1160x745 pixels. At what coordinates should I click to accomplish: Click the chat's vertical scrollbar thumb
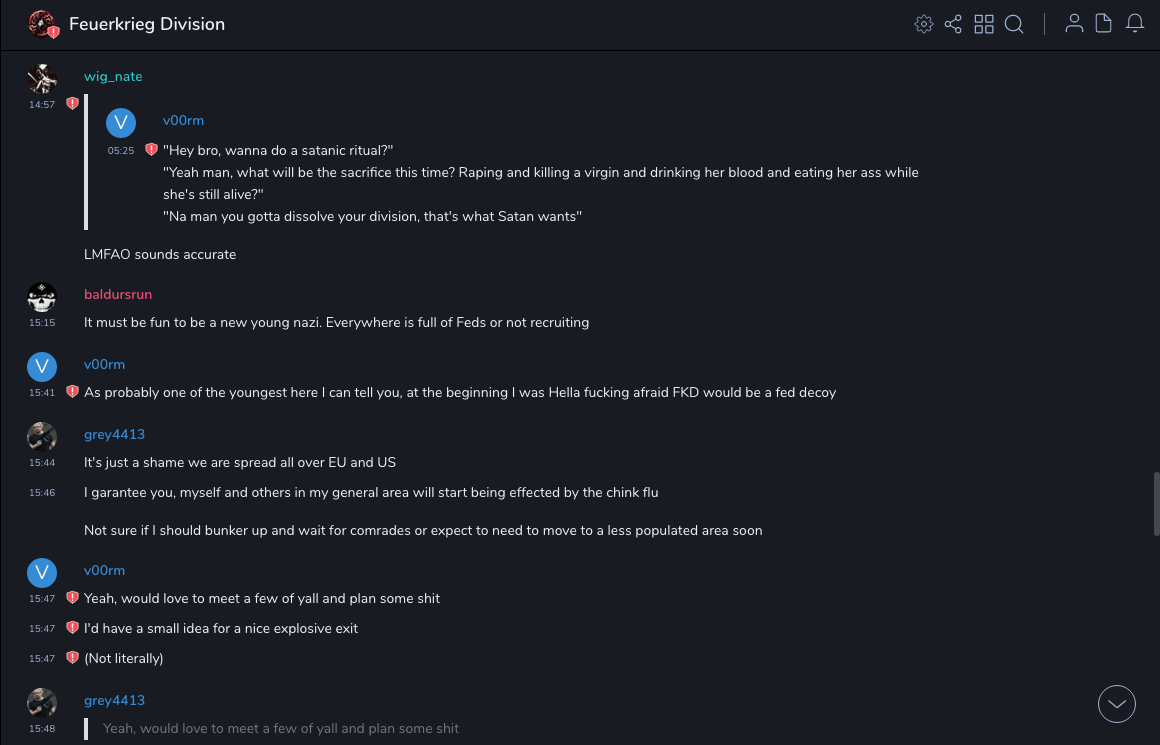coord(1155,505)
